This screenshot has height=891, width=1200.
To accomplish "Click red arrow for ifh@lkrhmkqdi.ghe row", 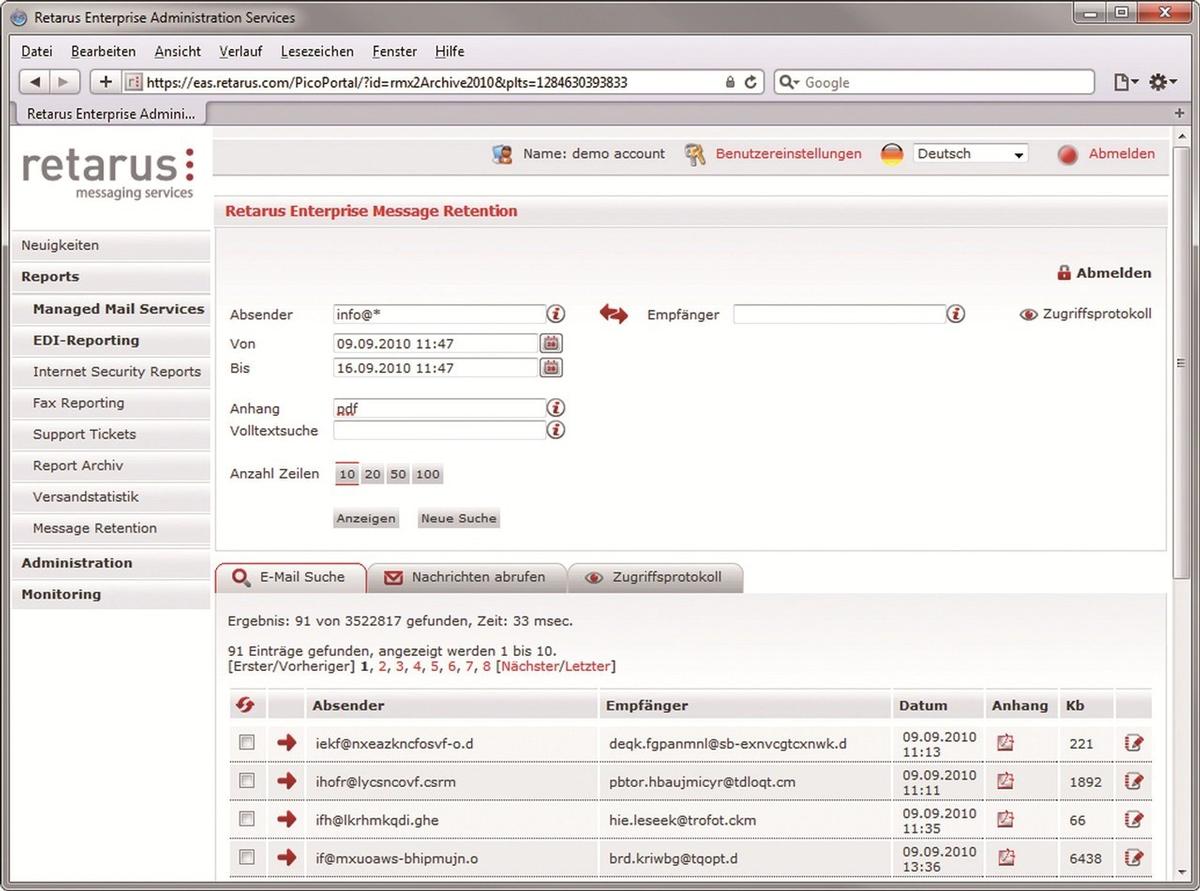I will 287,818.
